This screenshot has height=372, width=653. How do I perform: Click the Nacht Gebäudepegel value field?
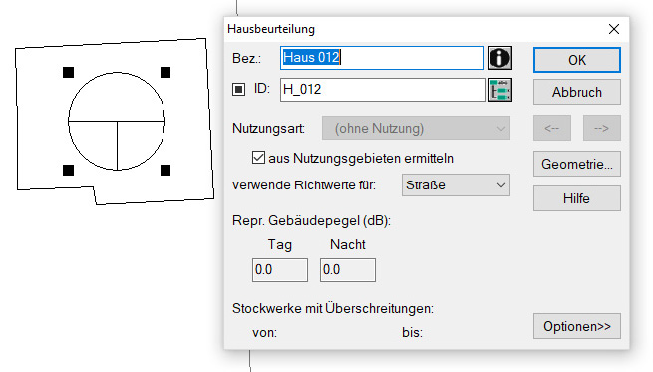point(348,270)
